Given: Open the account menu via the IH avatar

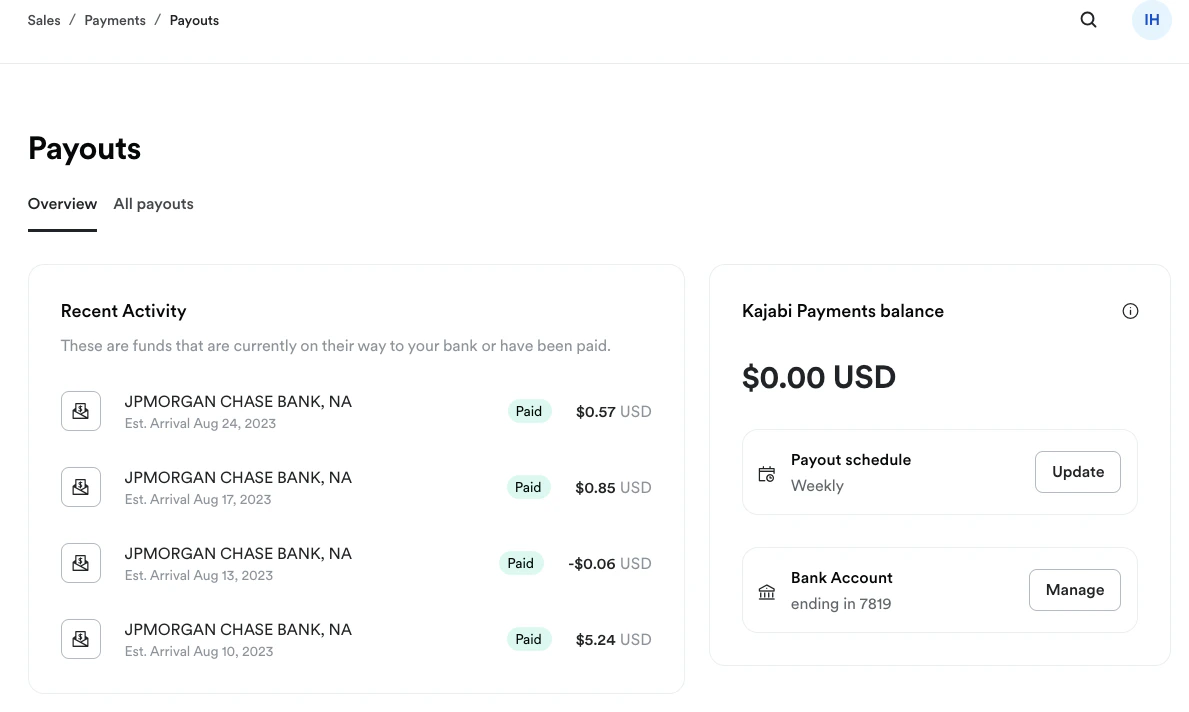Looking at the screenshot, I should [x=1151, y=20].
